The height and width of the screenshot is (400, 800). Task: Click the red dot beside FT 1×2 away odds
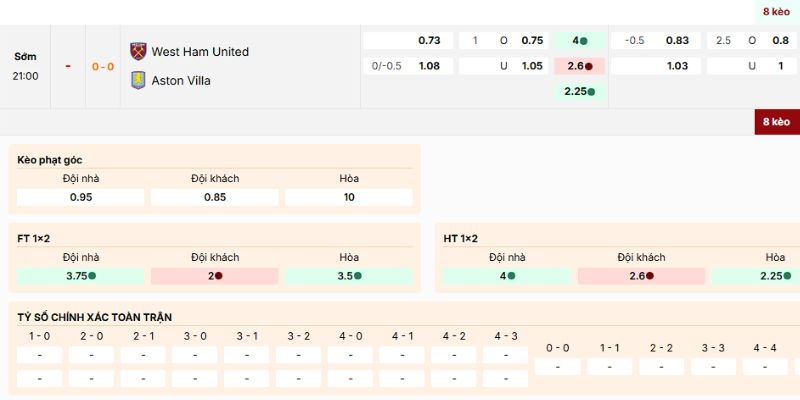[219, 276]
